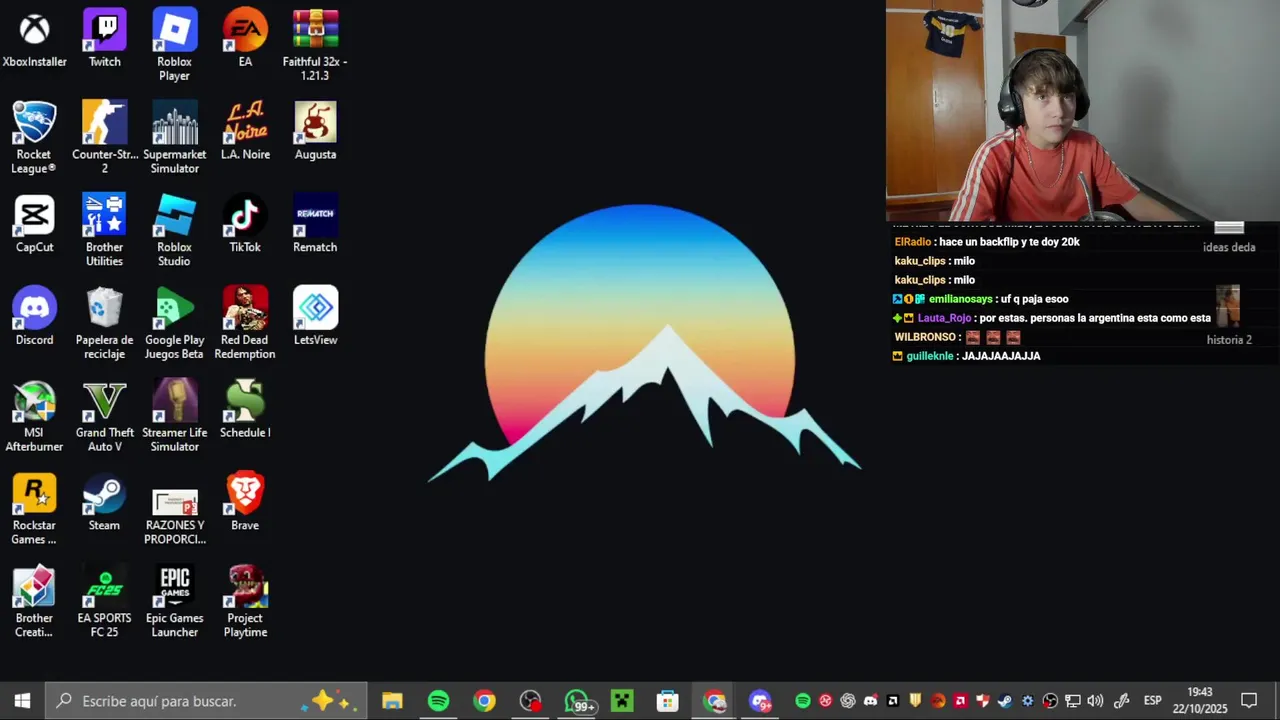Click the Spotify system tray icon
The height and width of the screenshot is (720, 1280).
[x=802, y=701]
